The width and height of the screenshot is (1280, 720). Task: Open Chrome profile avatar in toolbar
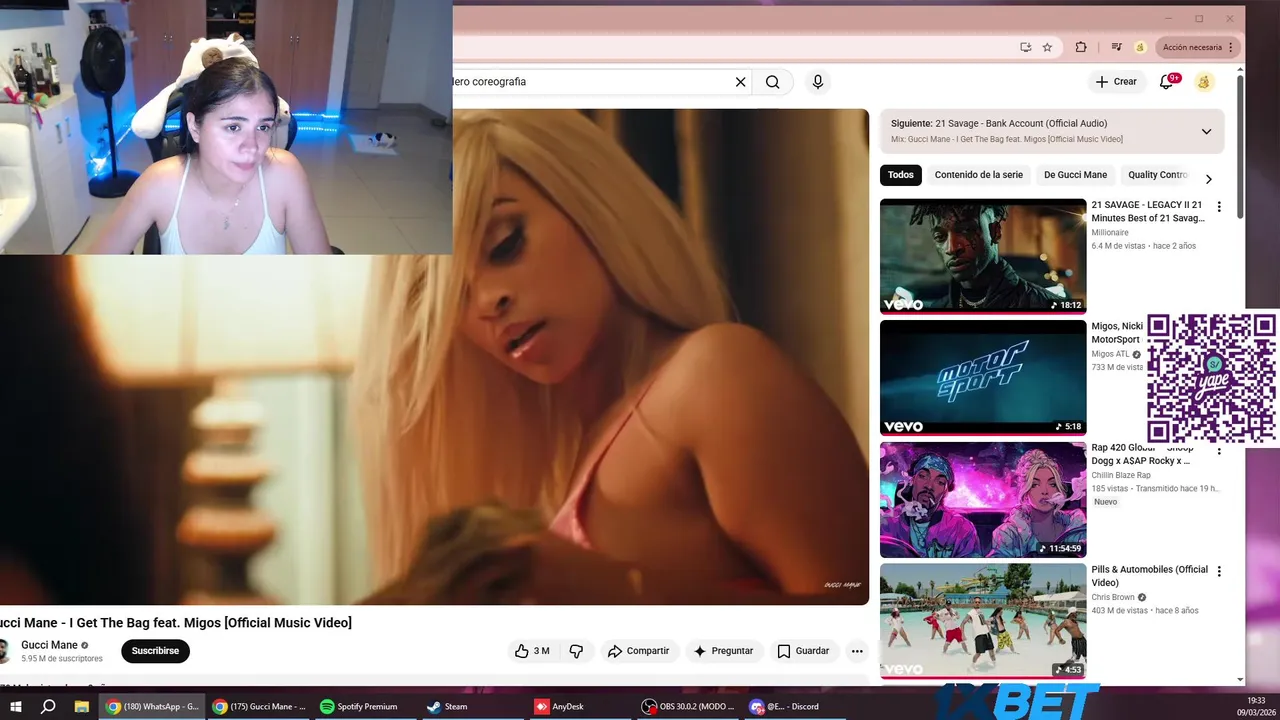click(1140, 47)
